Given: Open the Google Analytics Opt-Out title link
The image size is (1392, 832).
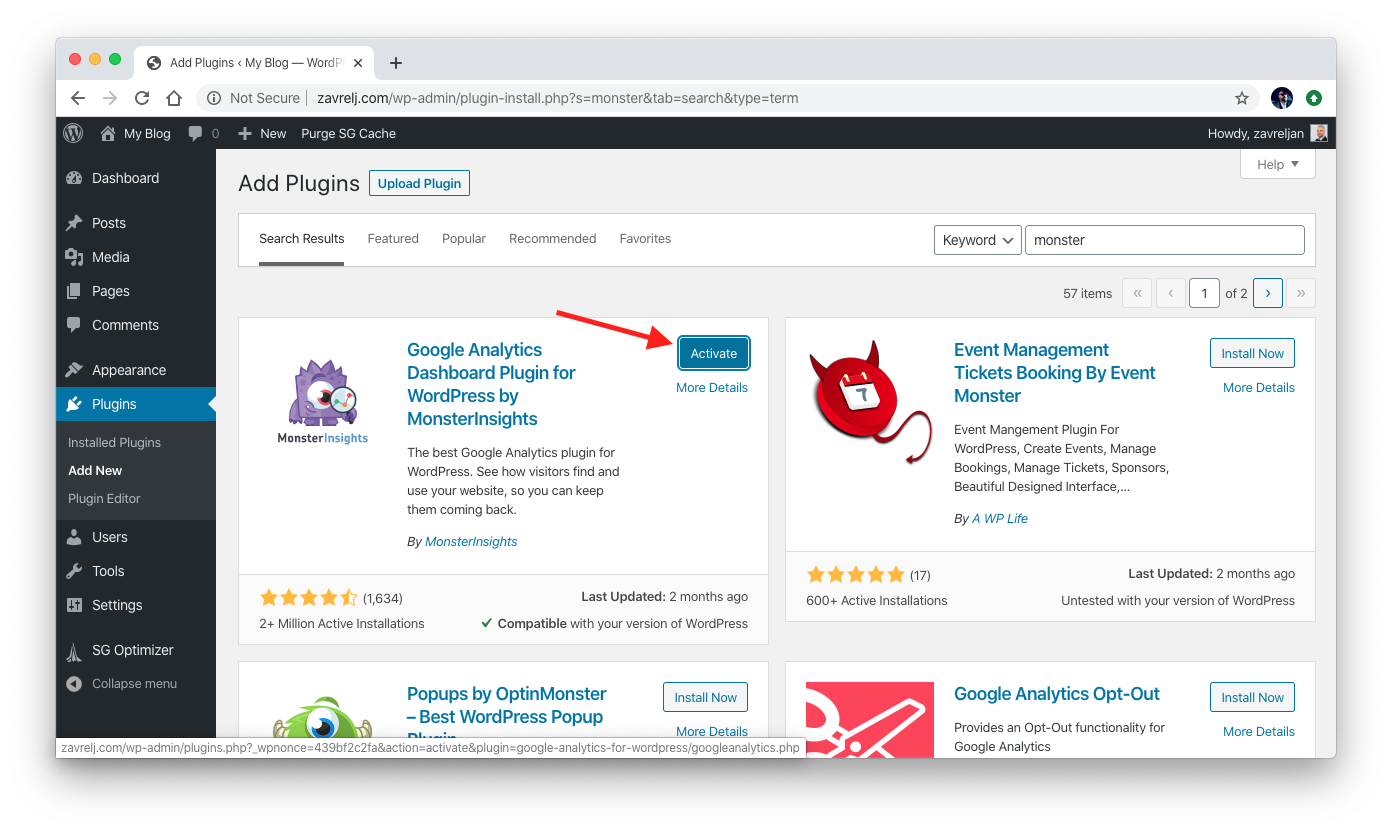Looking at the screenshot, I should pos(1057,694).
